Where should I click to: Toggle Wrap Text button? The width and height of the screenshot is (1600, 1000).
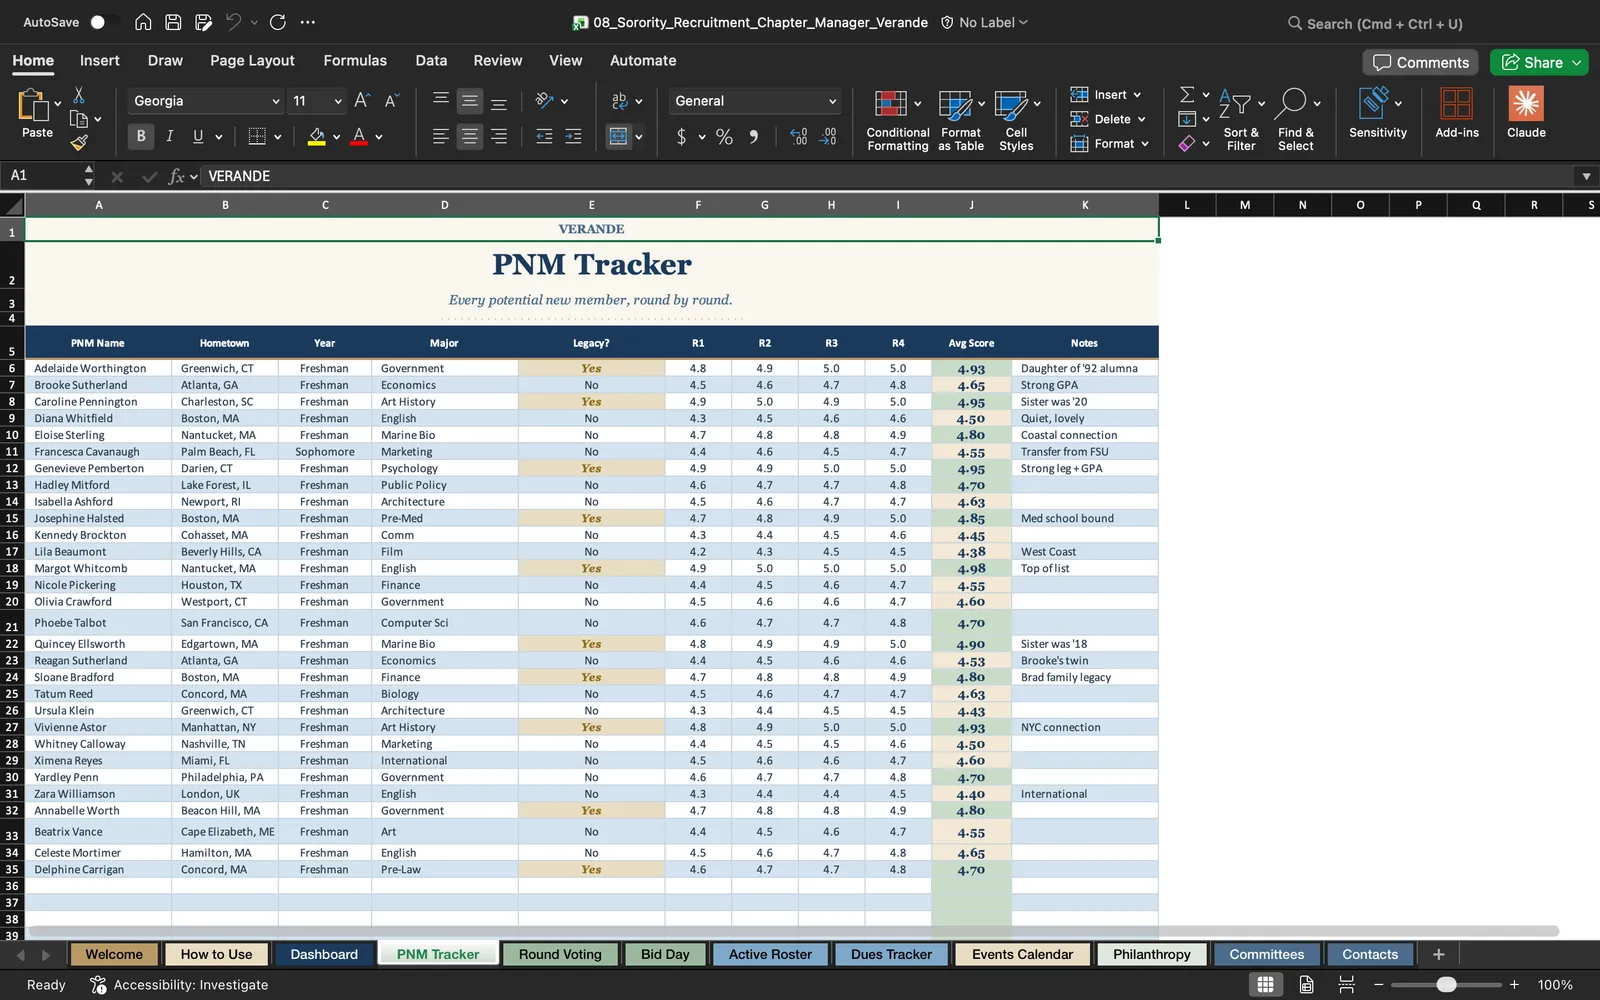(620, 101)
